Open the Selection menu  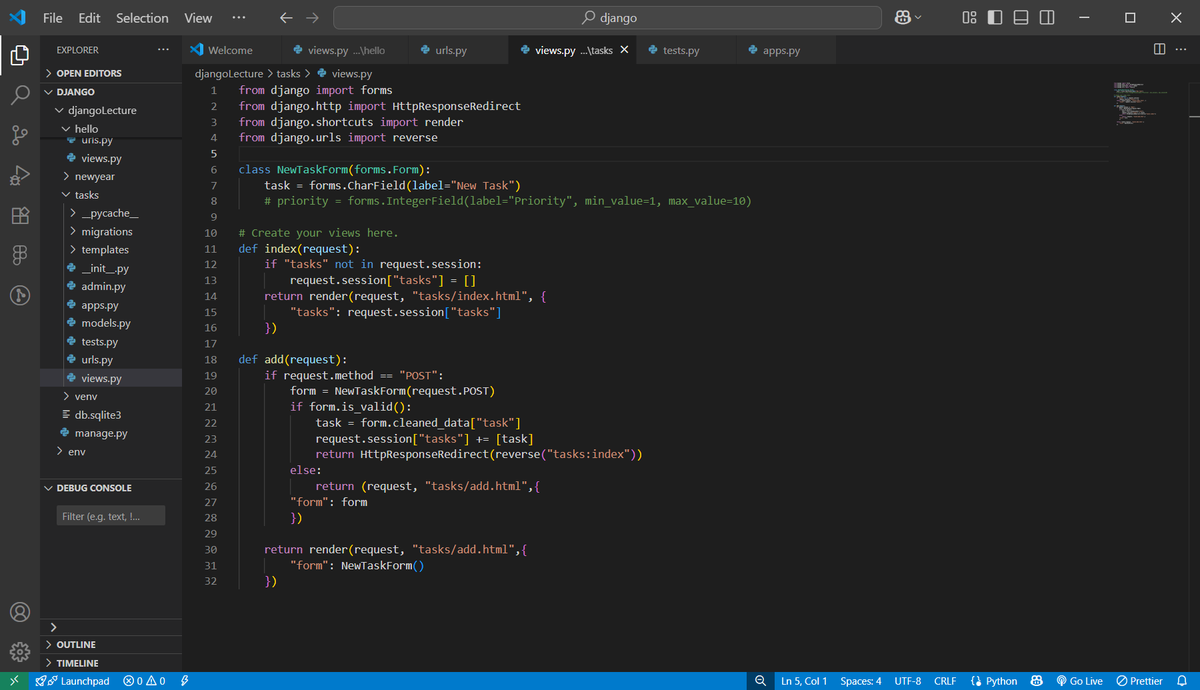pyautogui.click(x=142, y=17)
